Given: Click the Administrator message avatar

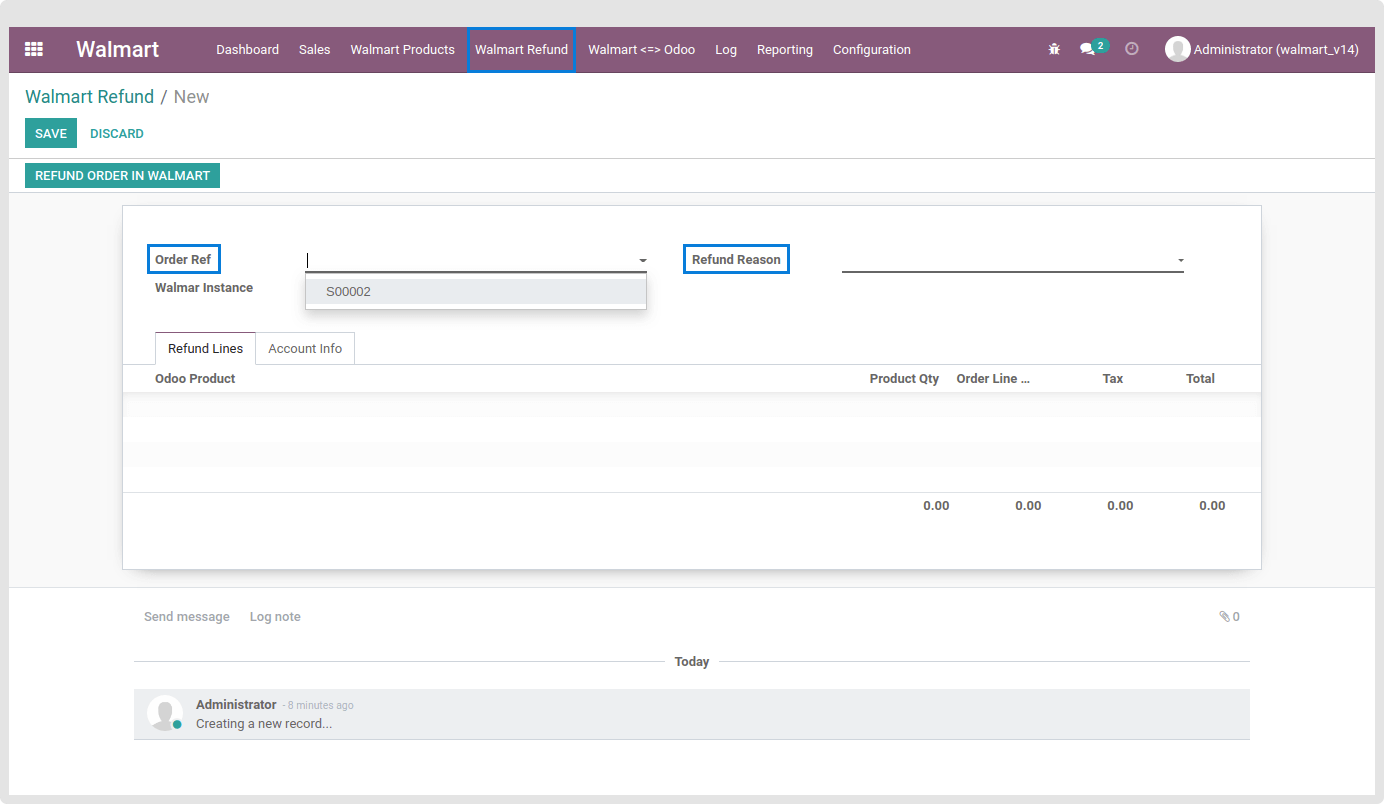Looking at the screenshot, I should point(164,713).
